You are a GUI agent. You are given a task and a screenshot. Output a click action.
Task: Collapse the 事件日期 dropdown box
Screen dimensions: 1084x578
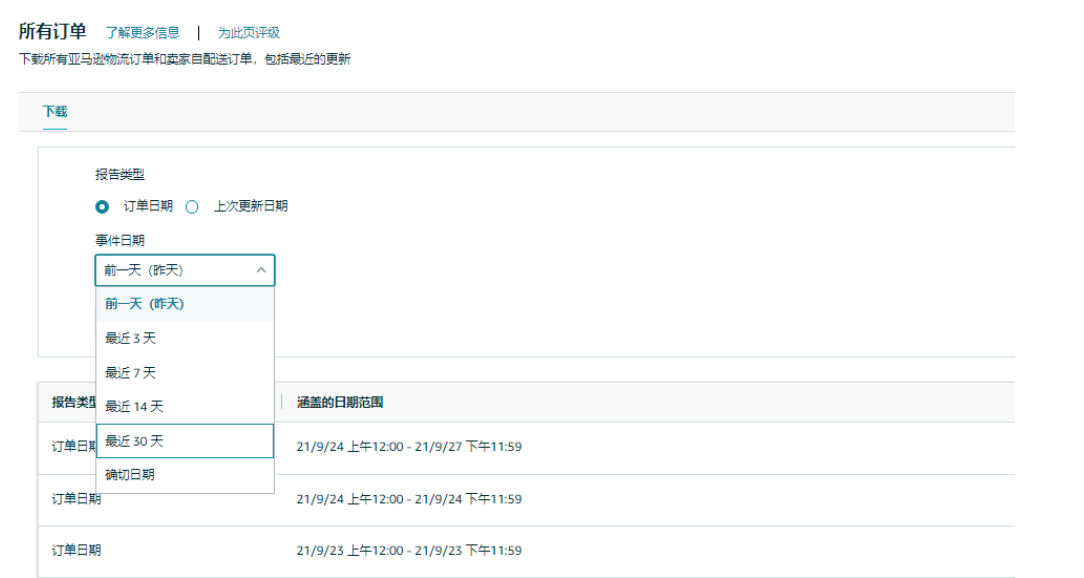[x=185, y=270]
